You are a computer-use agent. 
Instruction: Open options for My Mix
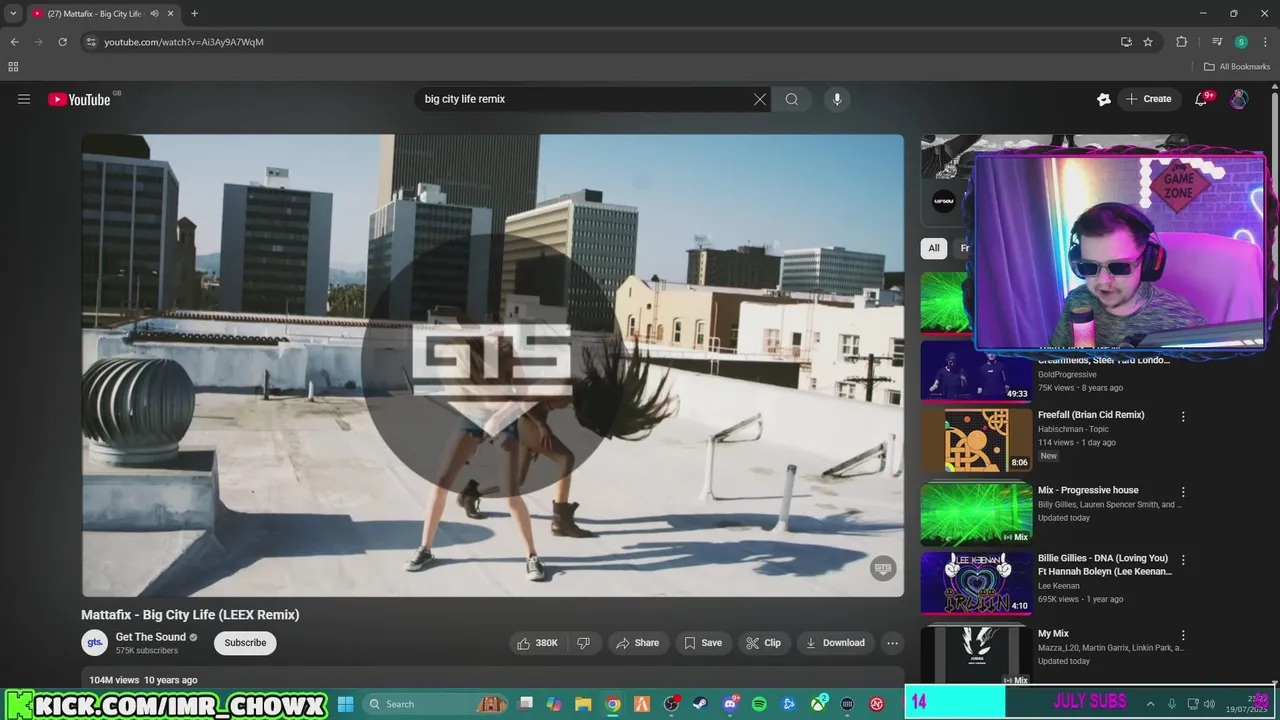click(x=1183, y=635)
